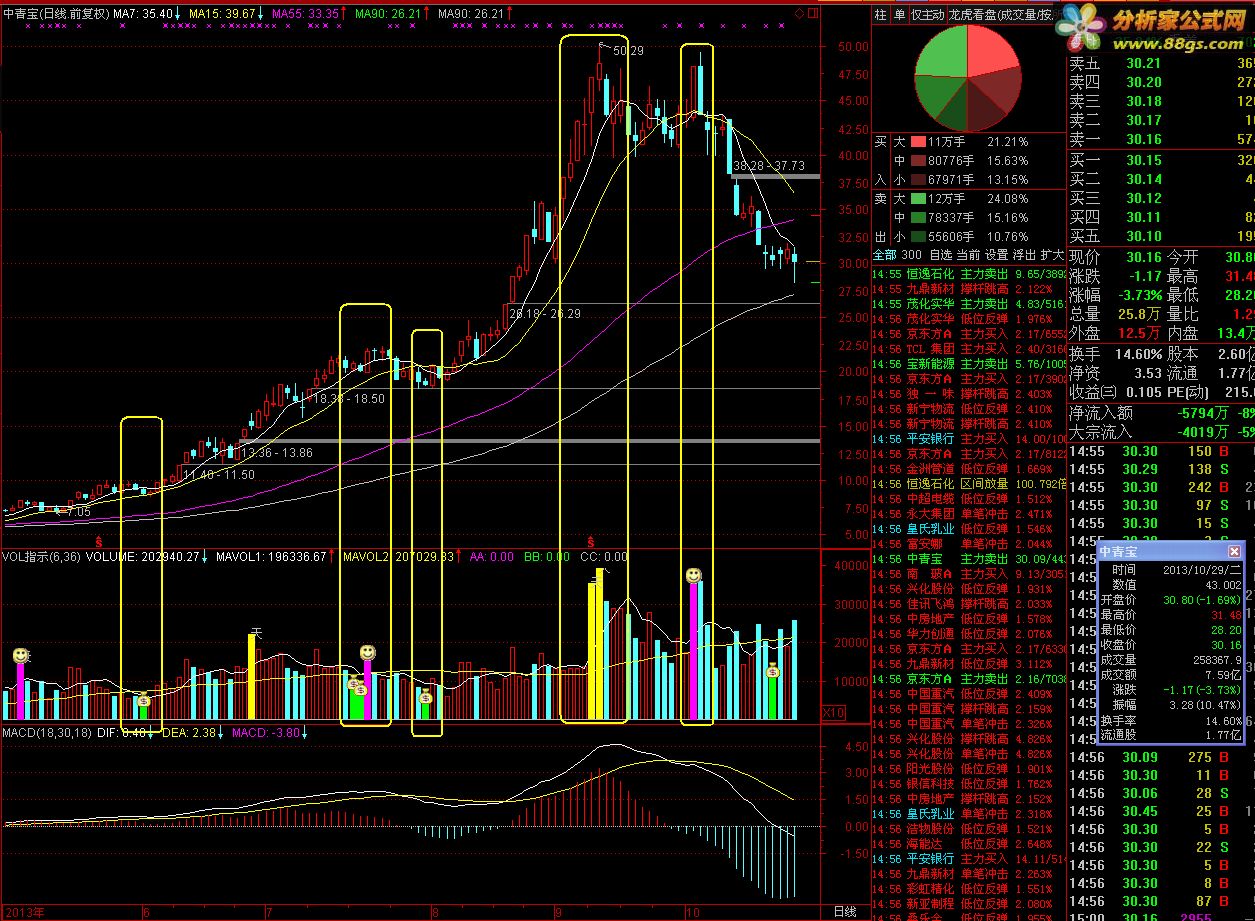This screenshot has height=921, width=1255.
Task: Click the 26.18 - 26.29 gap label
Action: coord(544,313)
